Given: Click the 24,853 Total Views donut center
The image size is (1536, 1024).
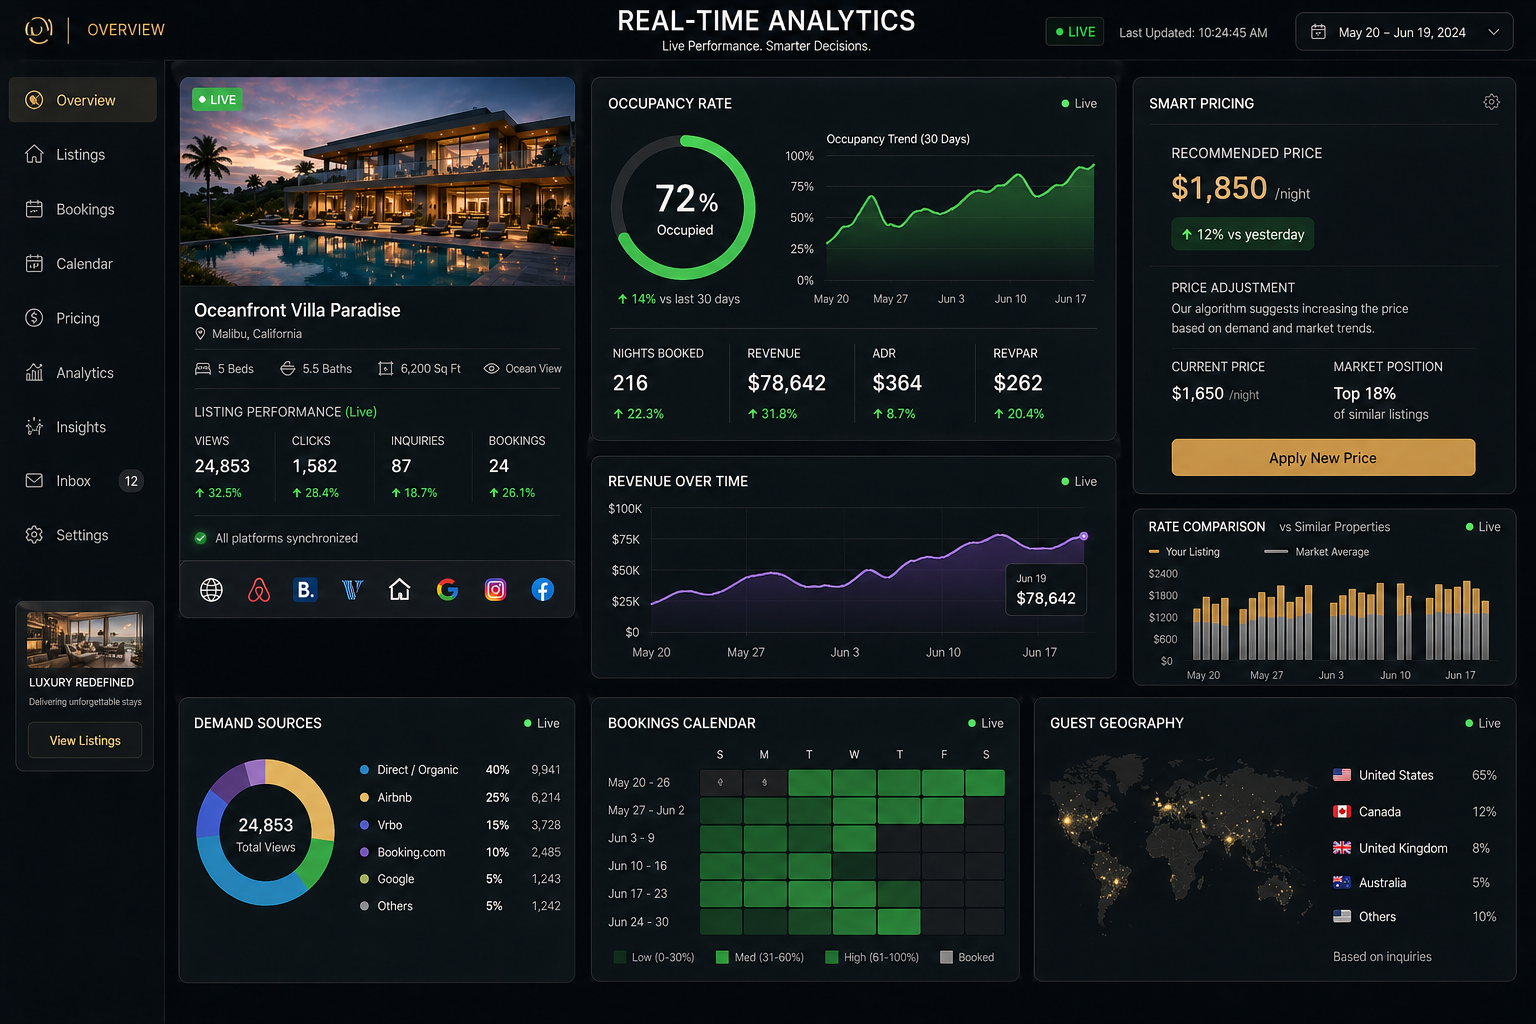Looking at the screenshot, I should (x=266, y=834).
